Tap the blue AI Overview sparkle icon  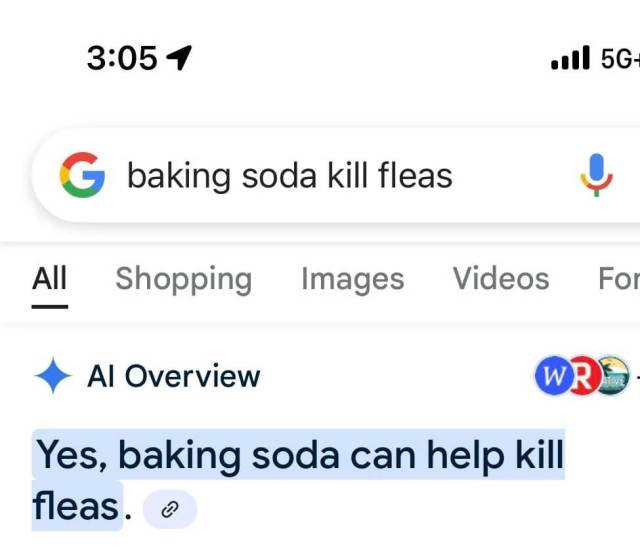coord(52,377)
